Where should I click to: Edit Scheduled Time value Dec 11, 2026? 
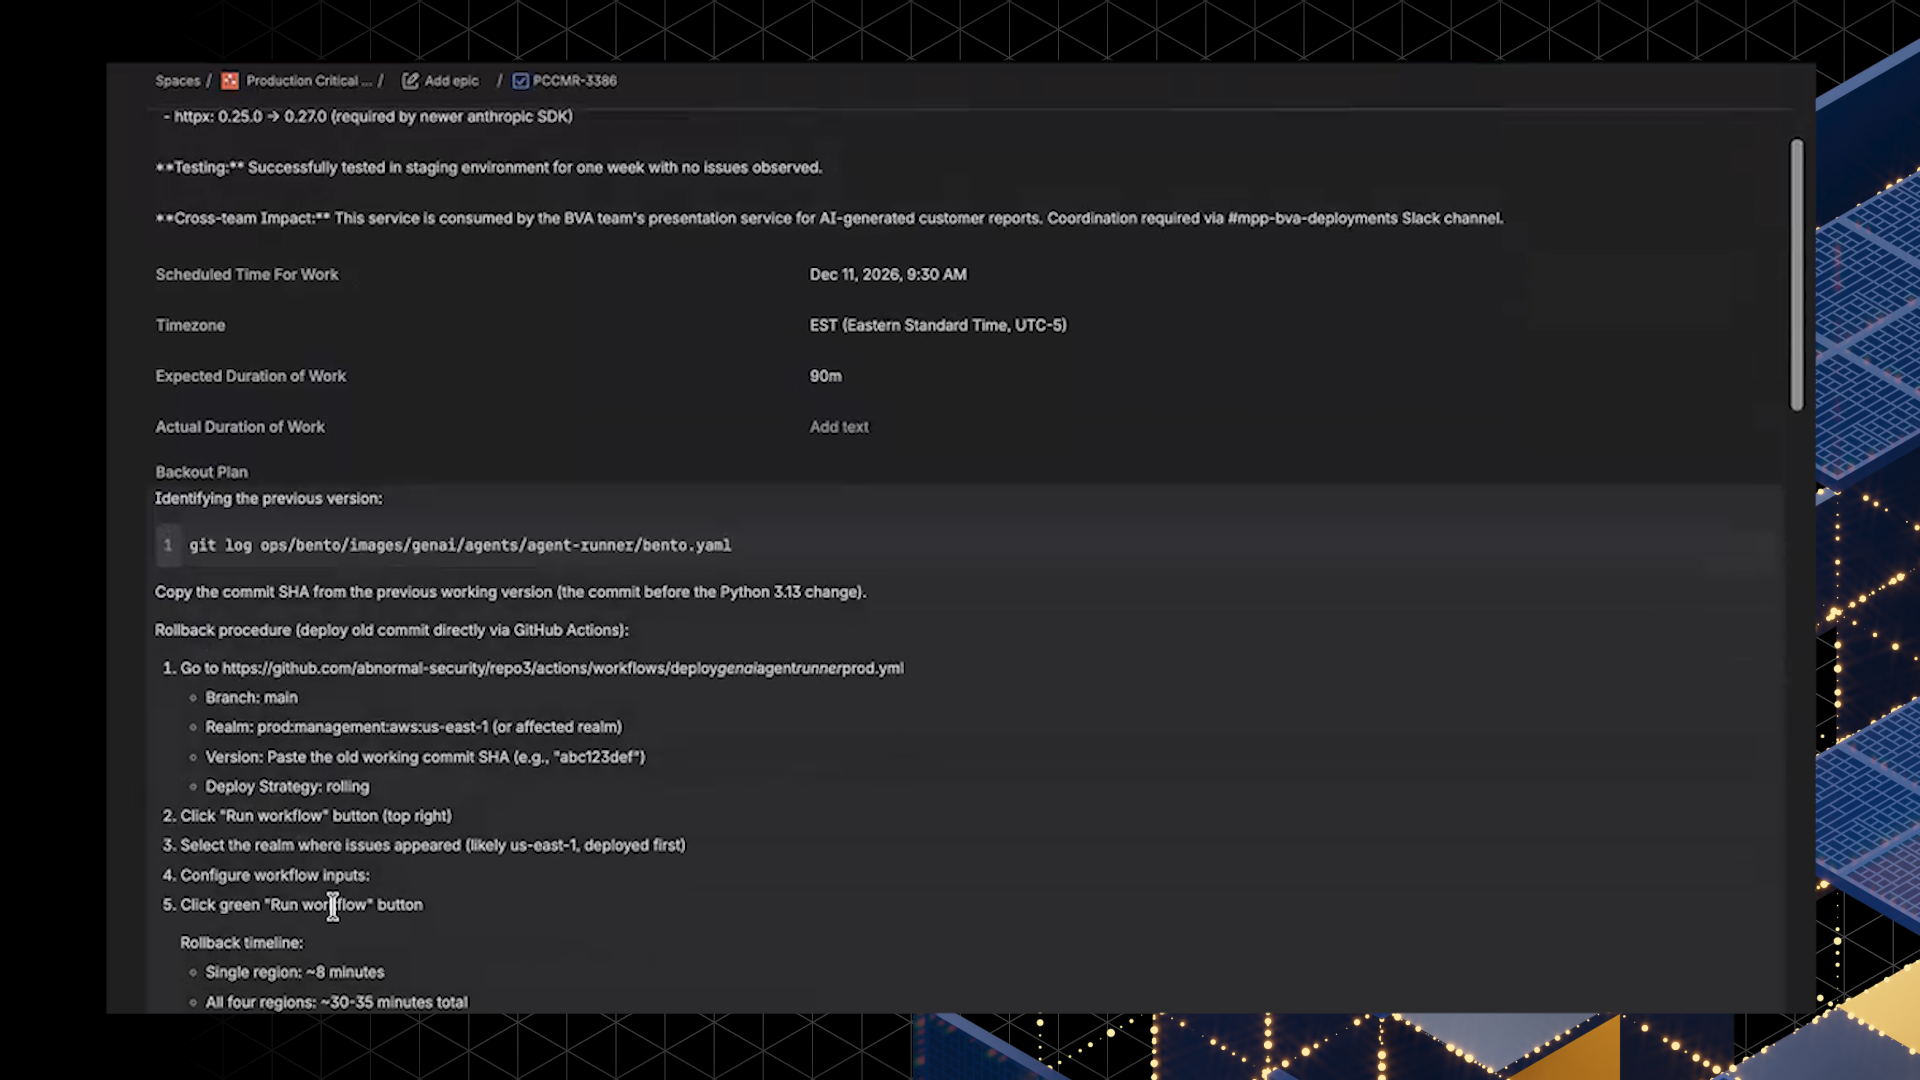[888, 274]
